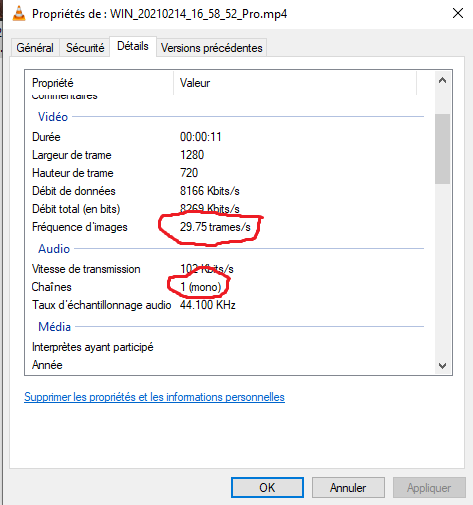Select the Détails tab

tap(133, 46)
